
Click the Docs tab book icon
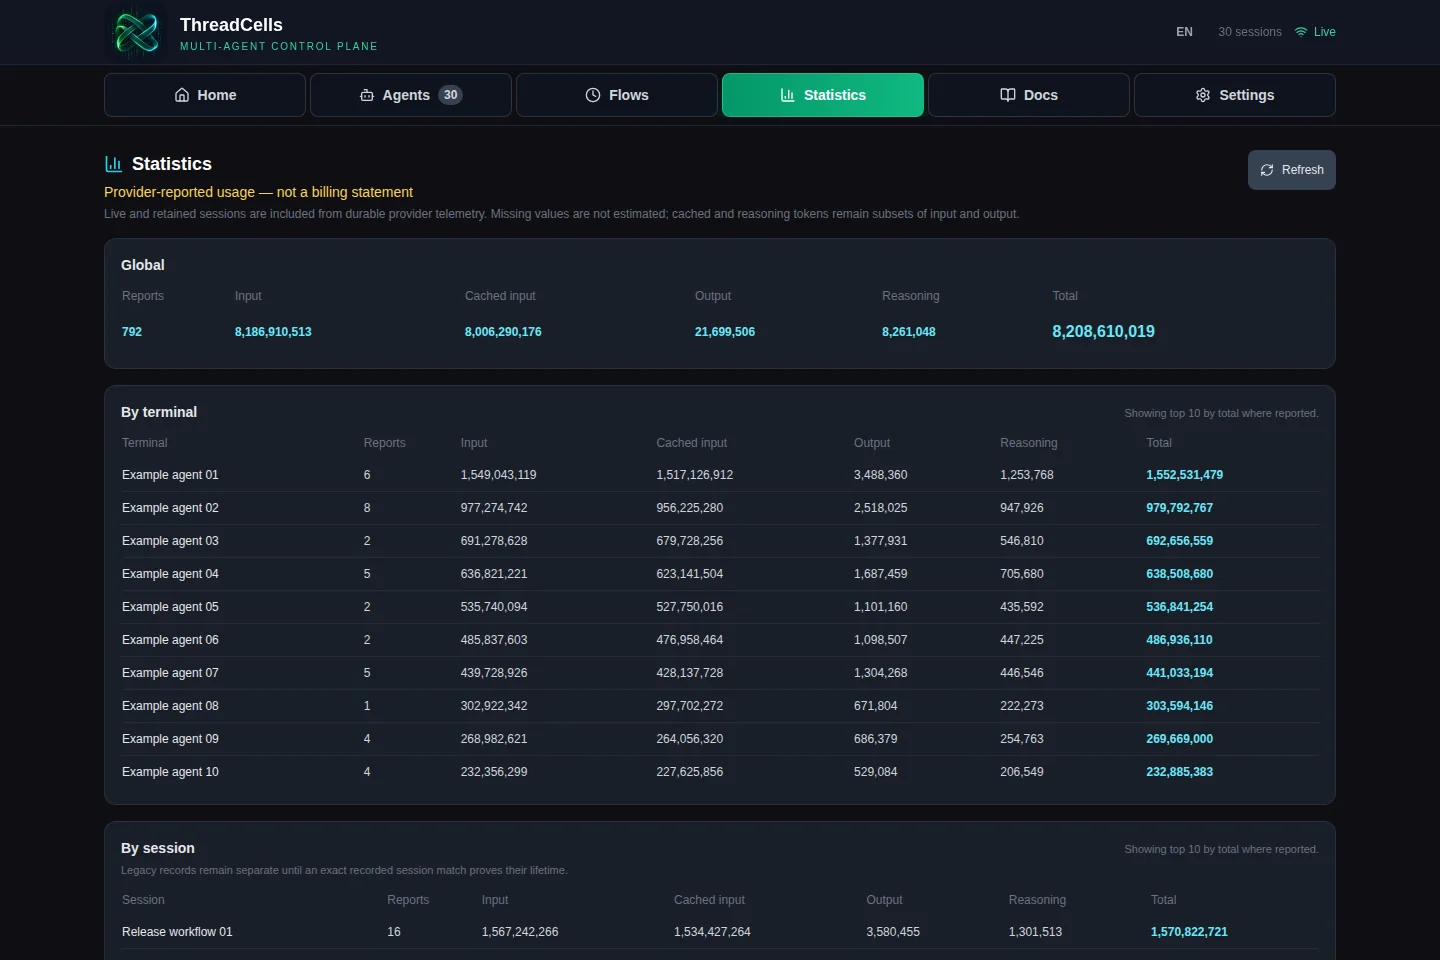1008,95
